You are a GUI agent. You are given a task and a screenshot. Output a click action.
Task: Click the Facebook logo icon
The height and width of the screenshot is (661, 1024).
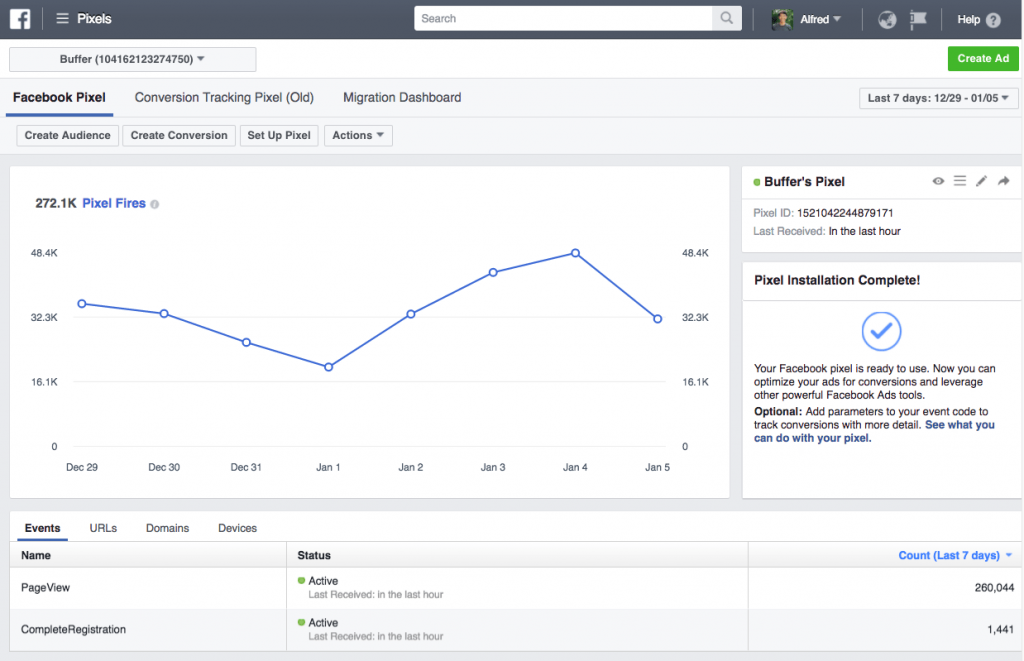coord(21,19)
